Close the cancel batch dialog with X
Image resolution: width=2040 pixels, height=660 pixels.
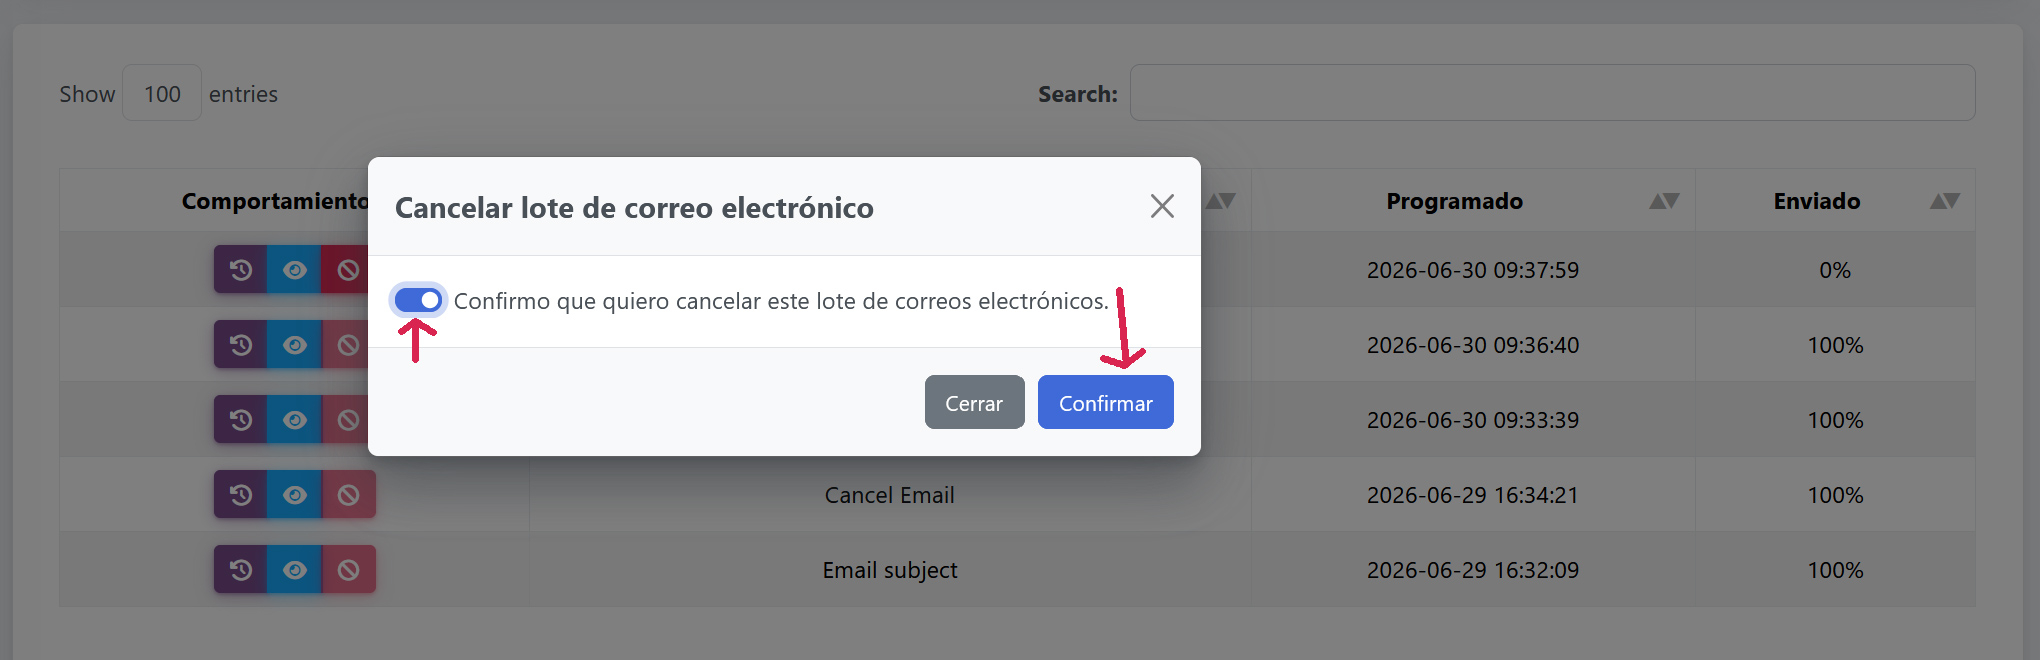(x=1161, y=206)
